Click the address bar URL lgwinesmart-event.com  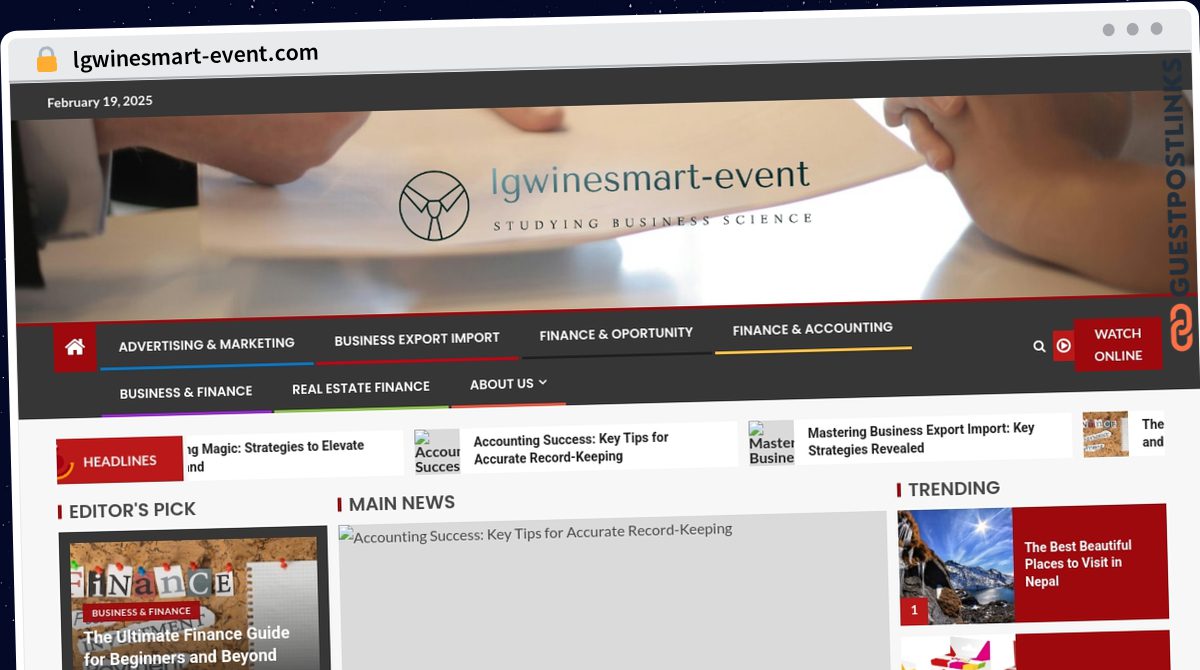196,55
